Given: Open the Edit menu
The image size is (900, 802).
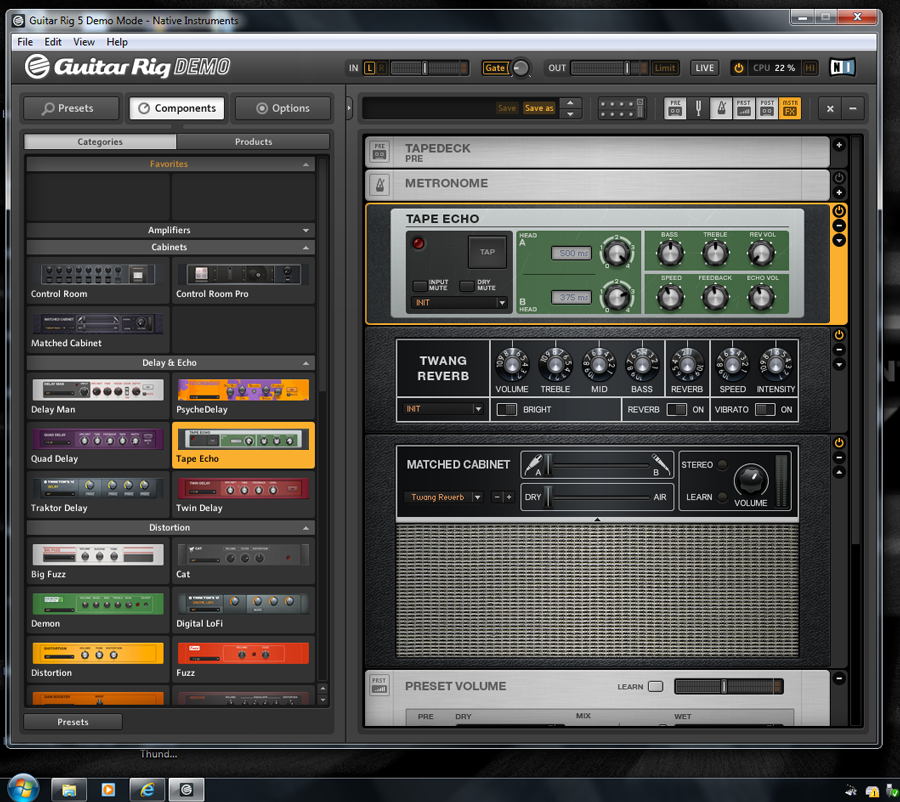Looking at the screenshot, I should point(53,42).
